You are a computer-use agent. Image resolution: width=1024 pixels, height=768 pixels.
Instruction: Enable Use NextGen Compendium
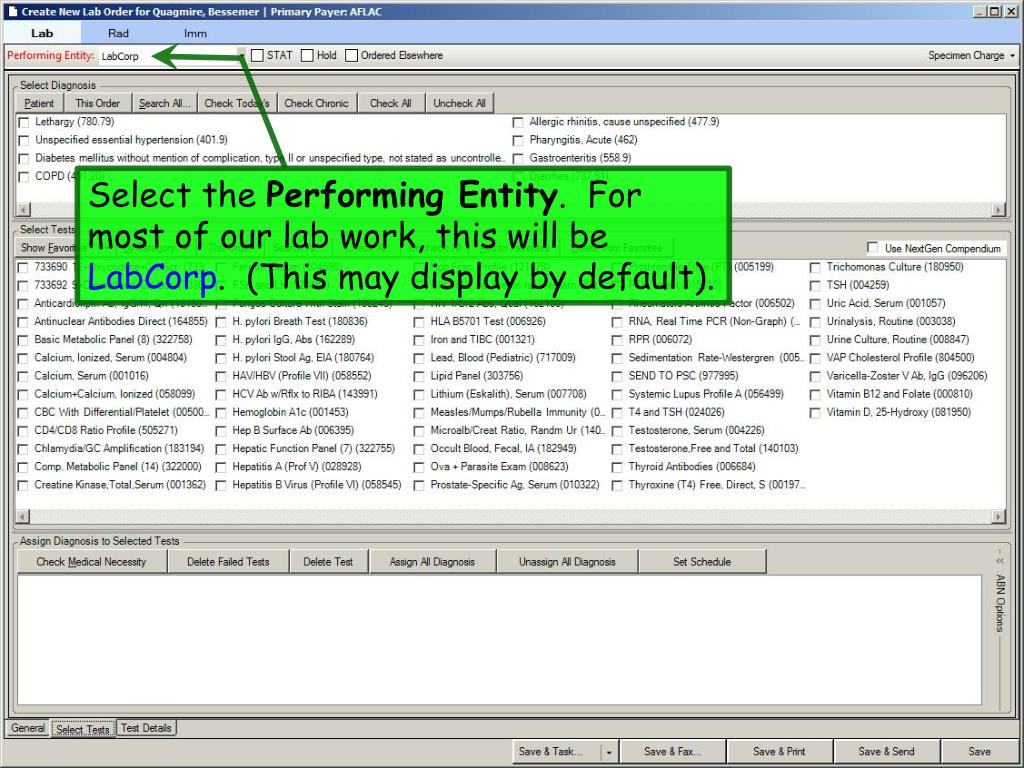pos(872,248)
